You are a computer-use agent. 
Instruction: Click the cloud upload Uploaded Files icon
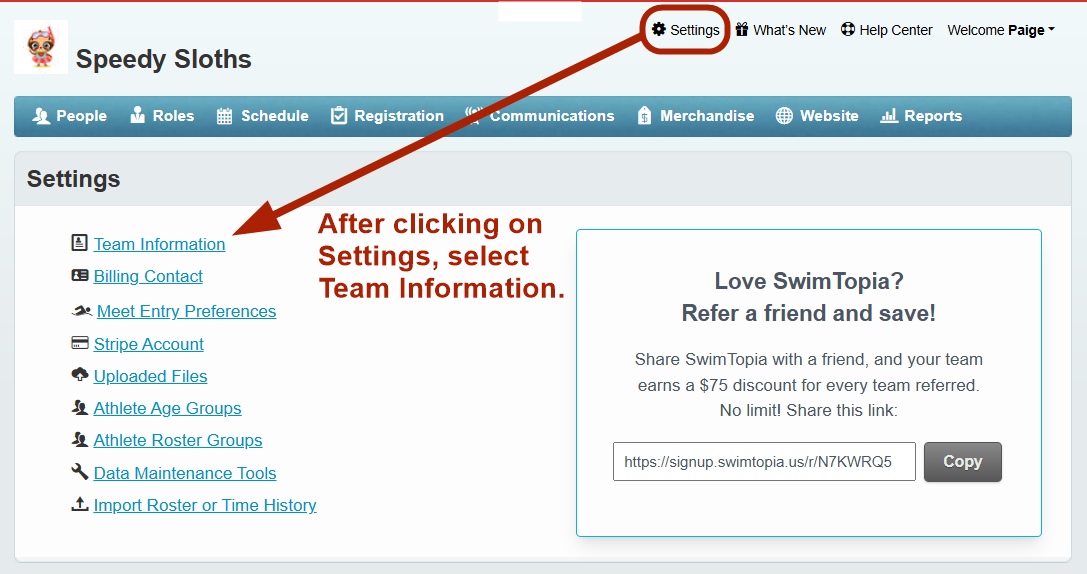pos(80,375)
